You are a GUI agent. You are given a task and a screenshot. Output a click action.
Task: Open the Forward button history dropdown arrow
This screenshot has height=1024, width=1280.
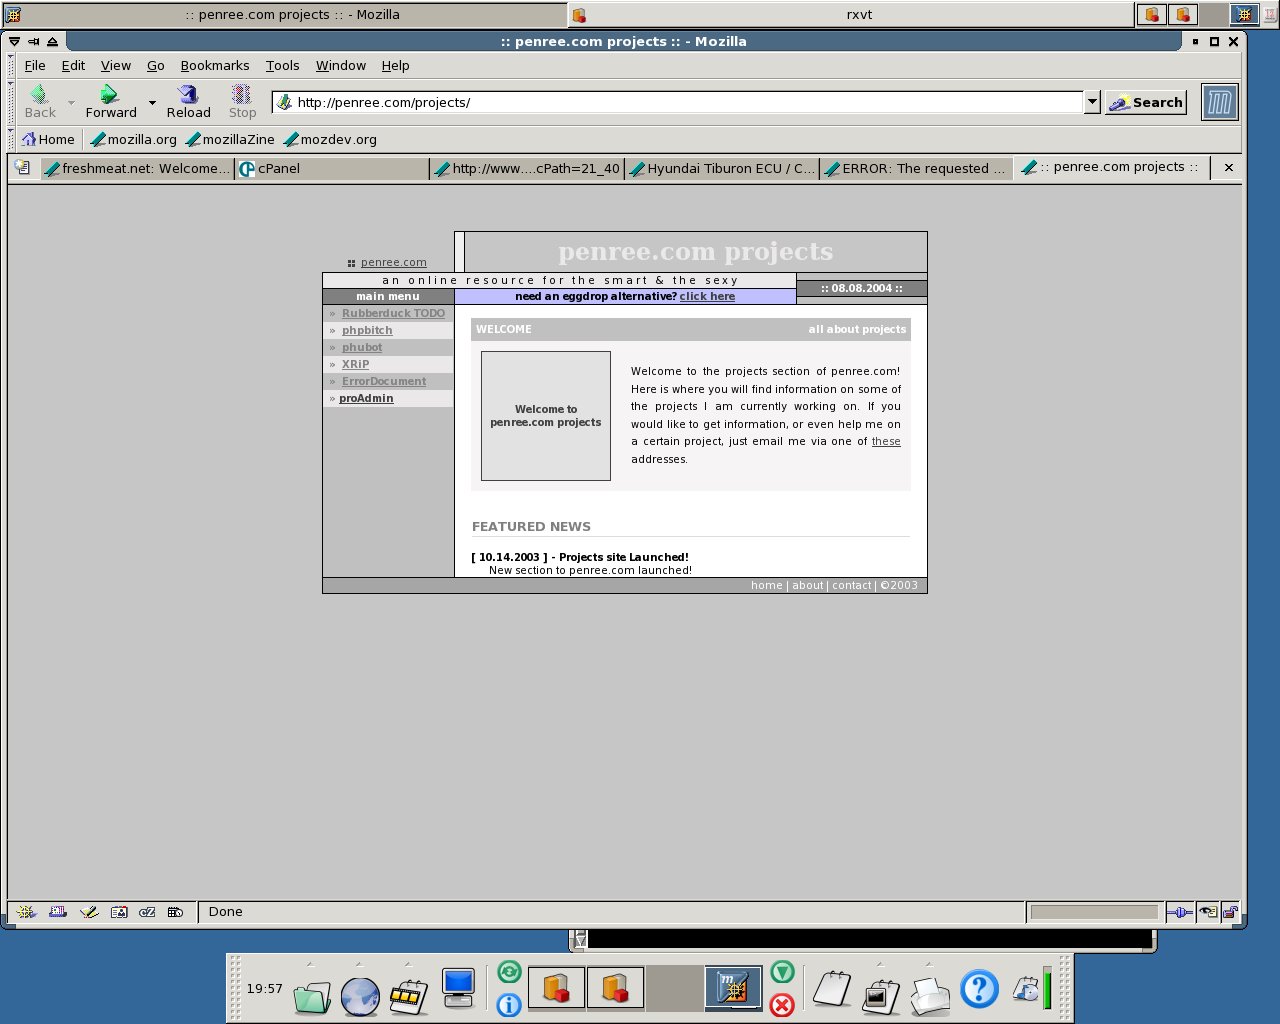(x=152, y=102)
